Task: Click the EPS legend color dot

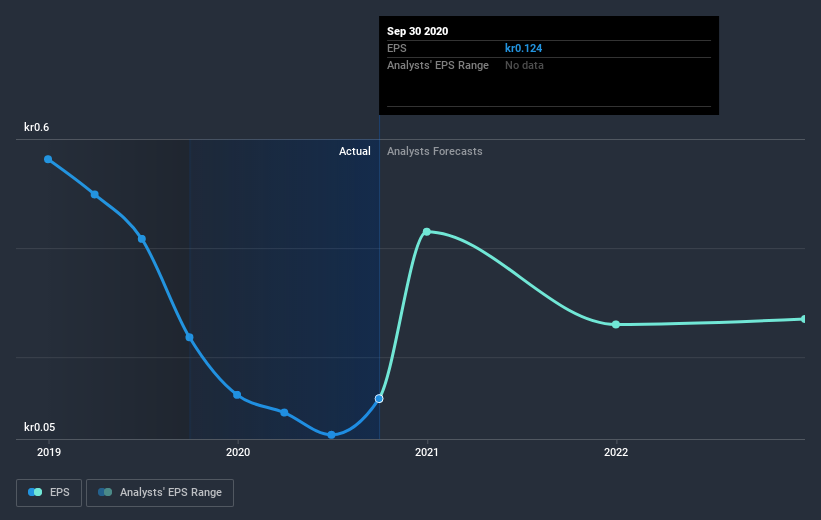Action: pos(35,492)
